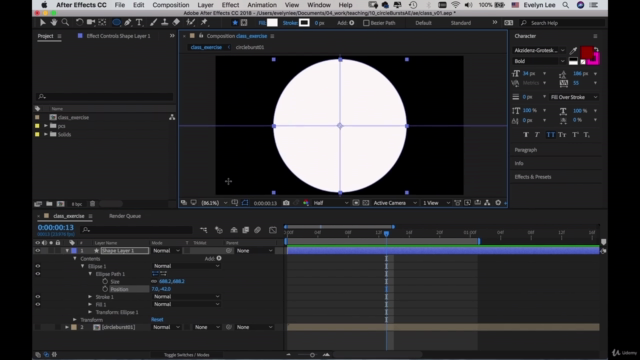Toggle visibility eye of Stroke 1
The image size is (640, 360).
pyautogui.click(x=38, y=297)
